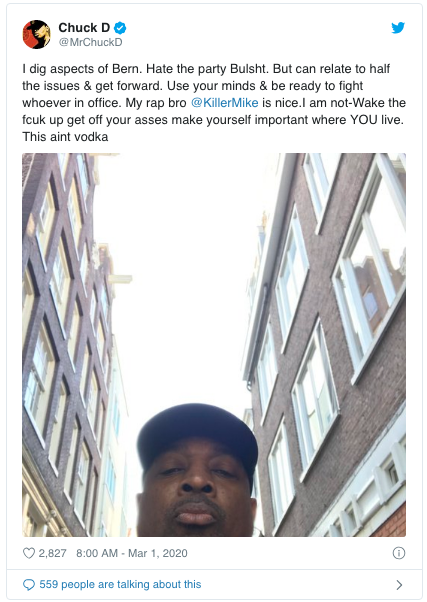
Task: Click the words 'This aint vodka'
Action: 65,137
